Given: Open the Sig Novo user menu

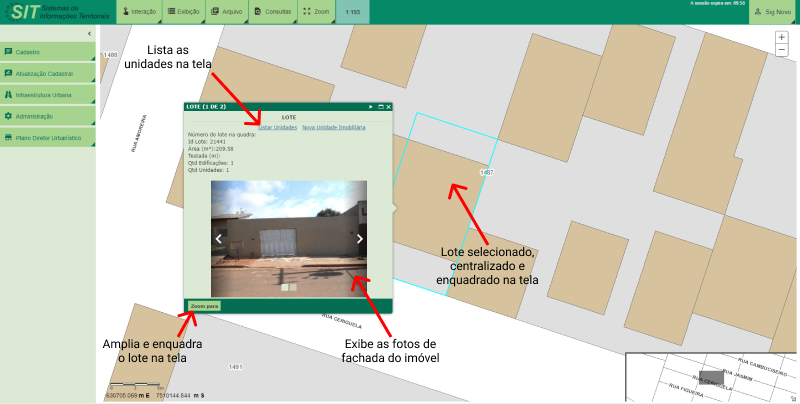Looking at the screenshot, I should click(x=772, y=11).
